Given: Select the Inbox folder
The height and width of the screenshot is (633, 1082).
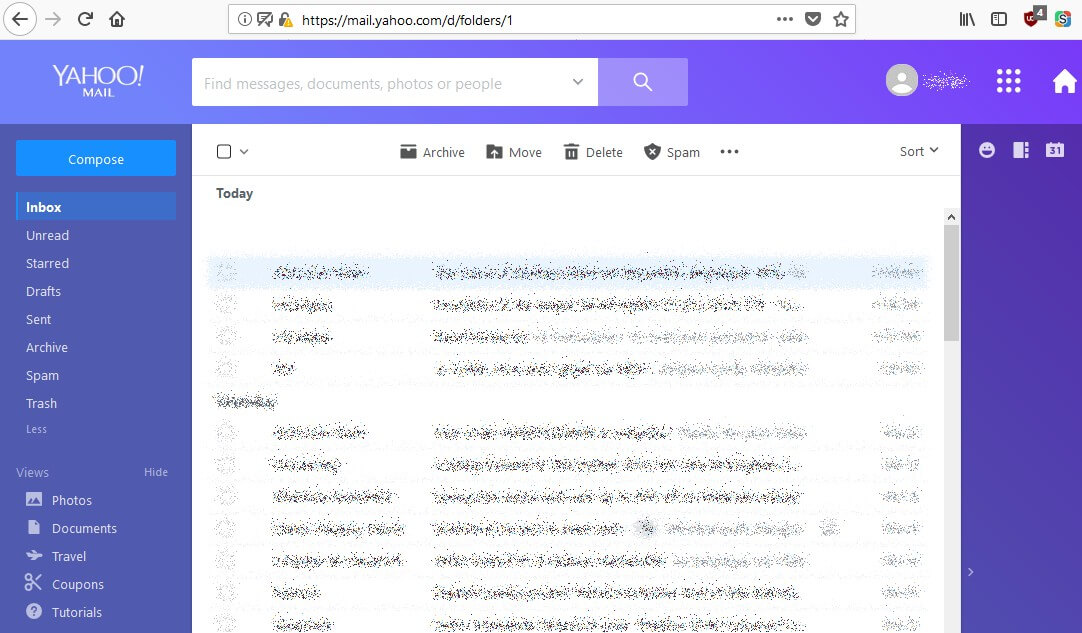Looking at the screenshot, I should pos(96,207).
